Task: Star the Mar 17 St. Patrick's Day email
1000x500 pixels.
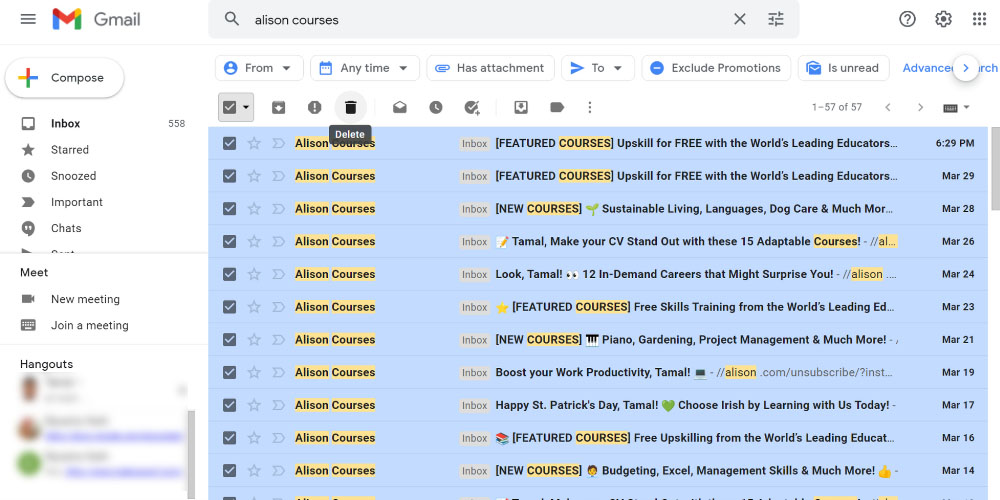Action: tap(254, 405)
